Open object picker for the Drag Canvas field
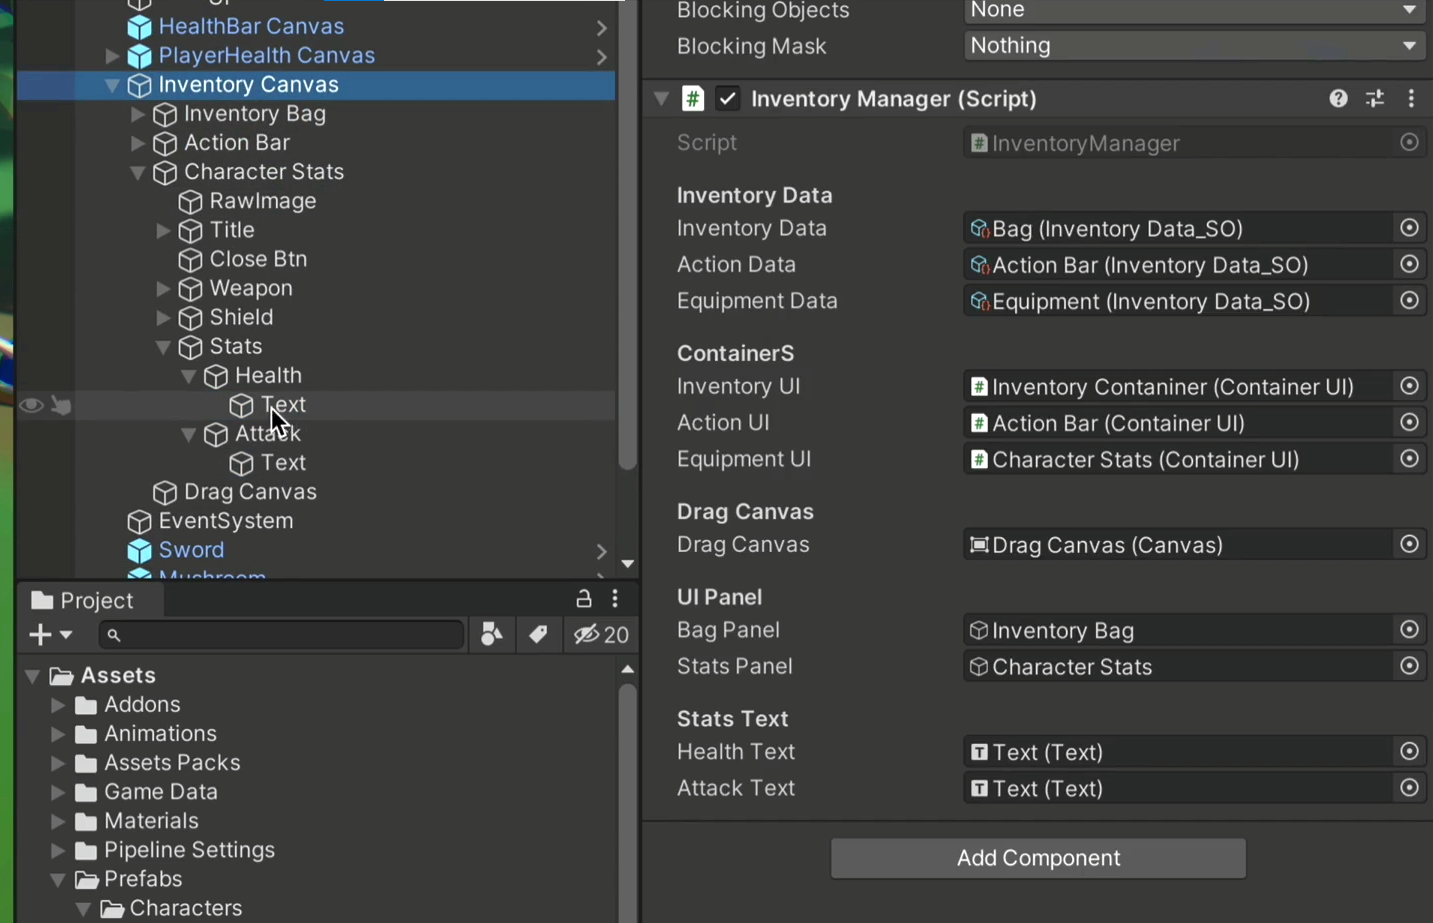1433x923 pixels. click(x=1409, y=544)
